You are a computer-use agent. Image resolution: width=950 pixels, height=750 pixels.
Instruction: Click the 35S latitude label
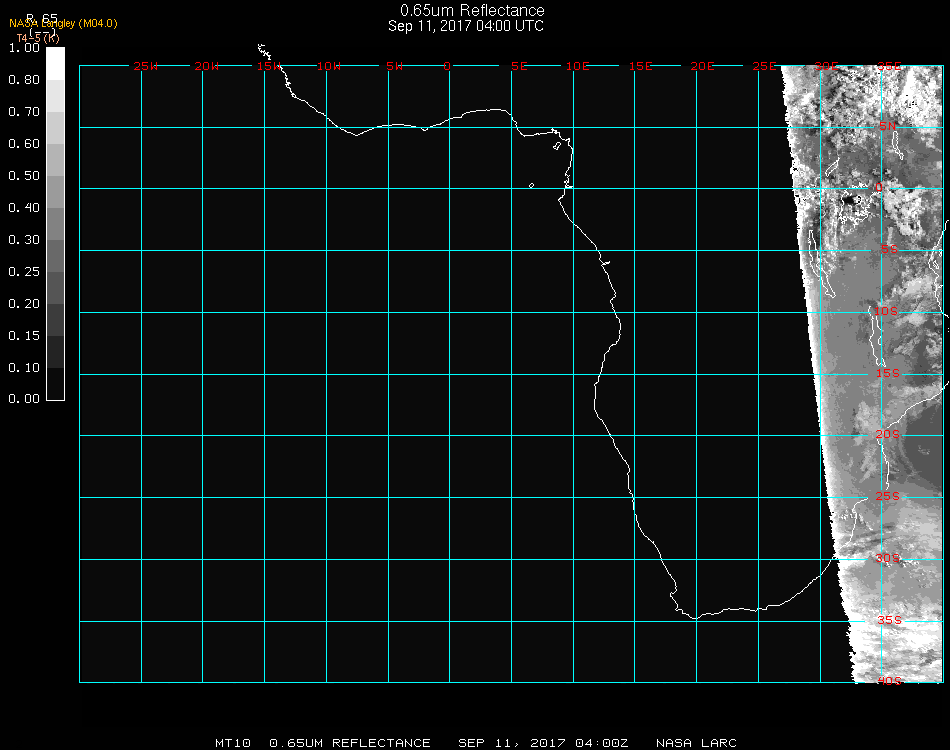[888, 620]
